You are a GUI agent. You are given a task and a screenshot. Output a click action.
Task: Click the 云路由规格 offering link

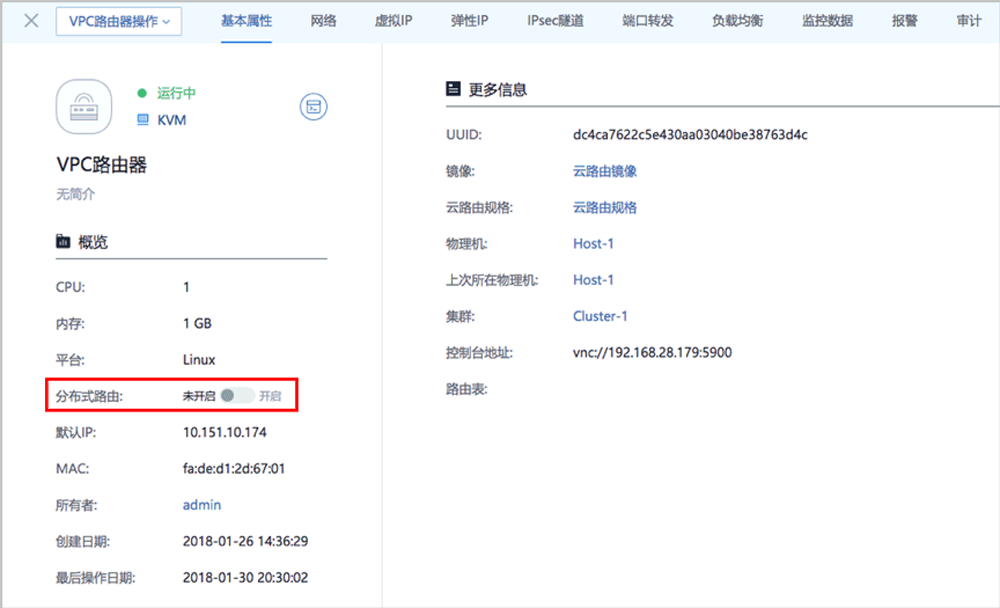[x=605, y=208]
